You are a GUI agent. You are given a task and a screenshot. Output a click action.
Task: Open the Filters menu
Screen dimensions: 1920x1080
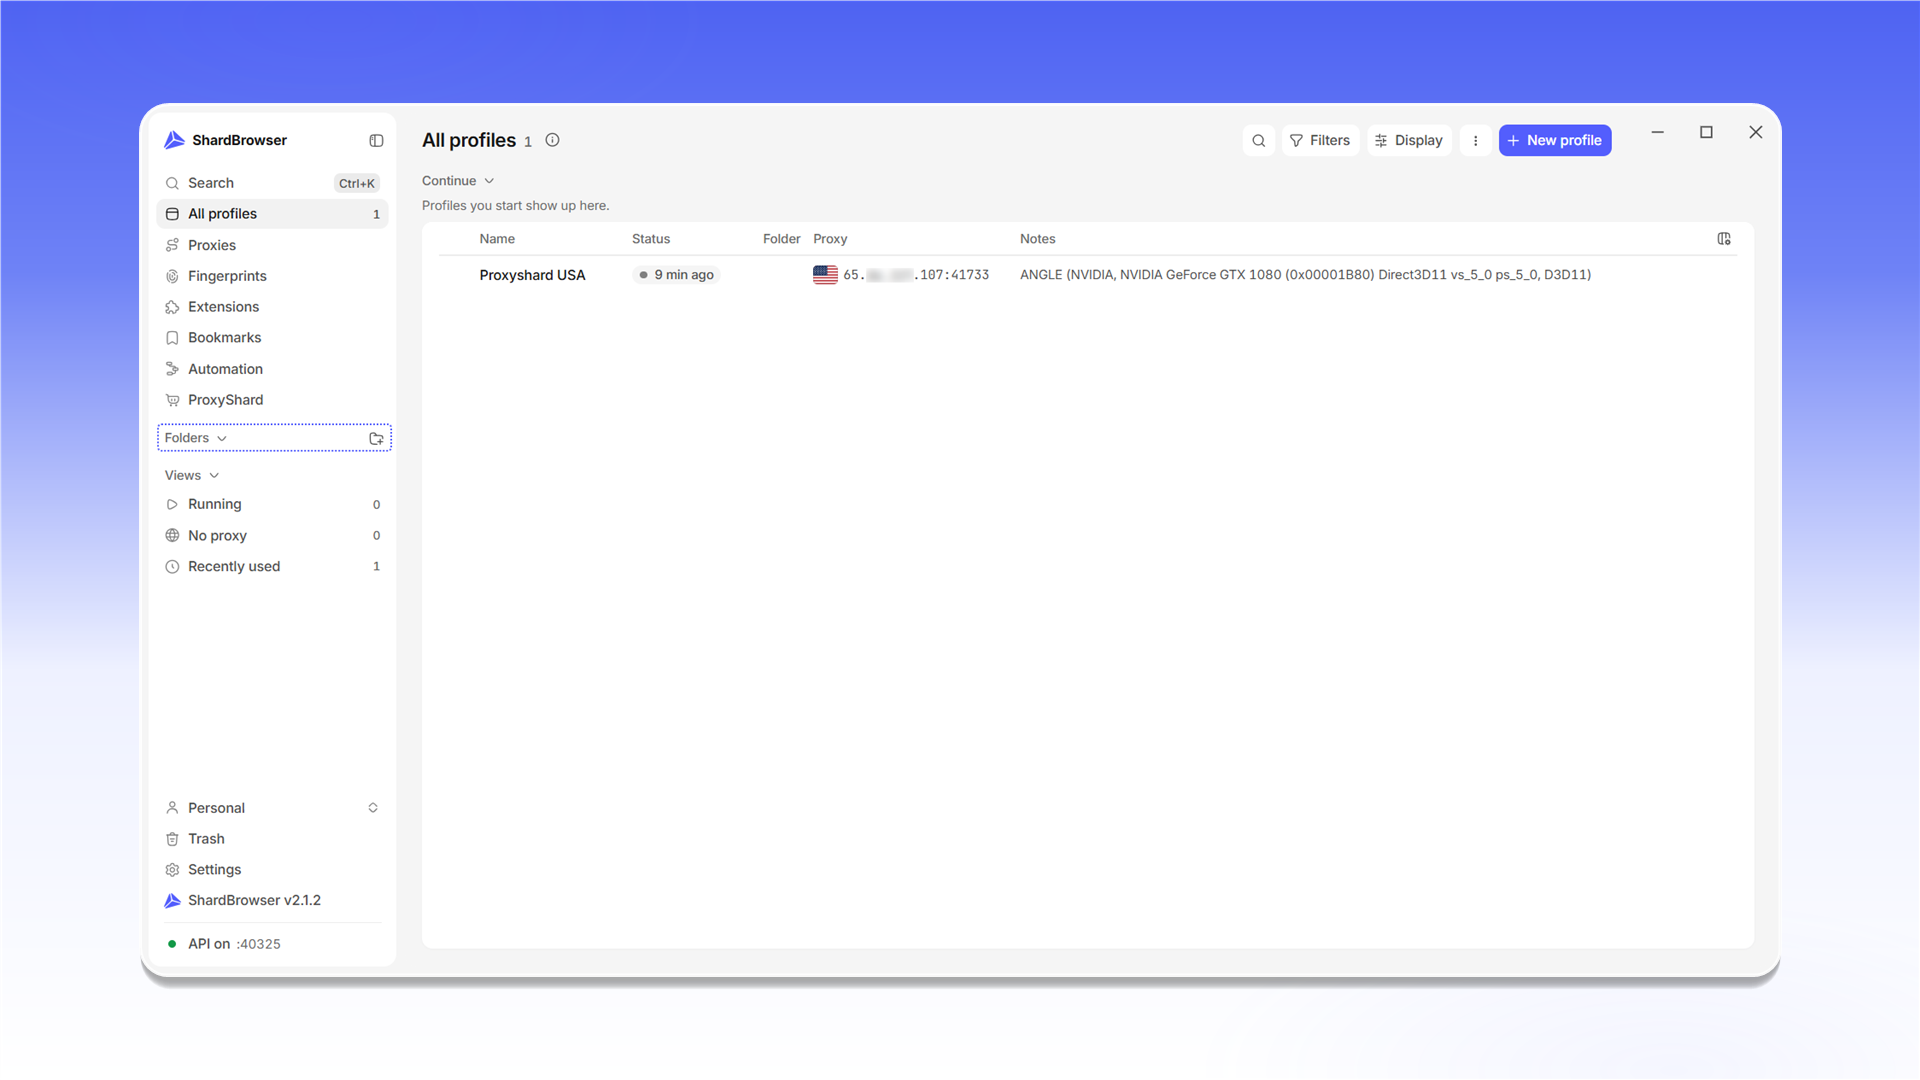point(1320,141)
